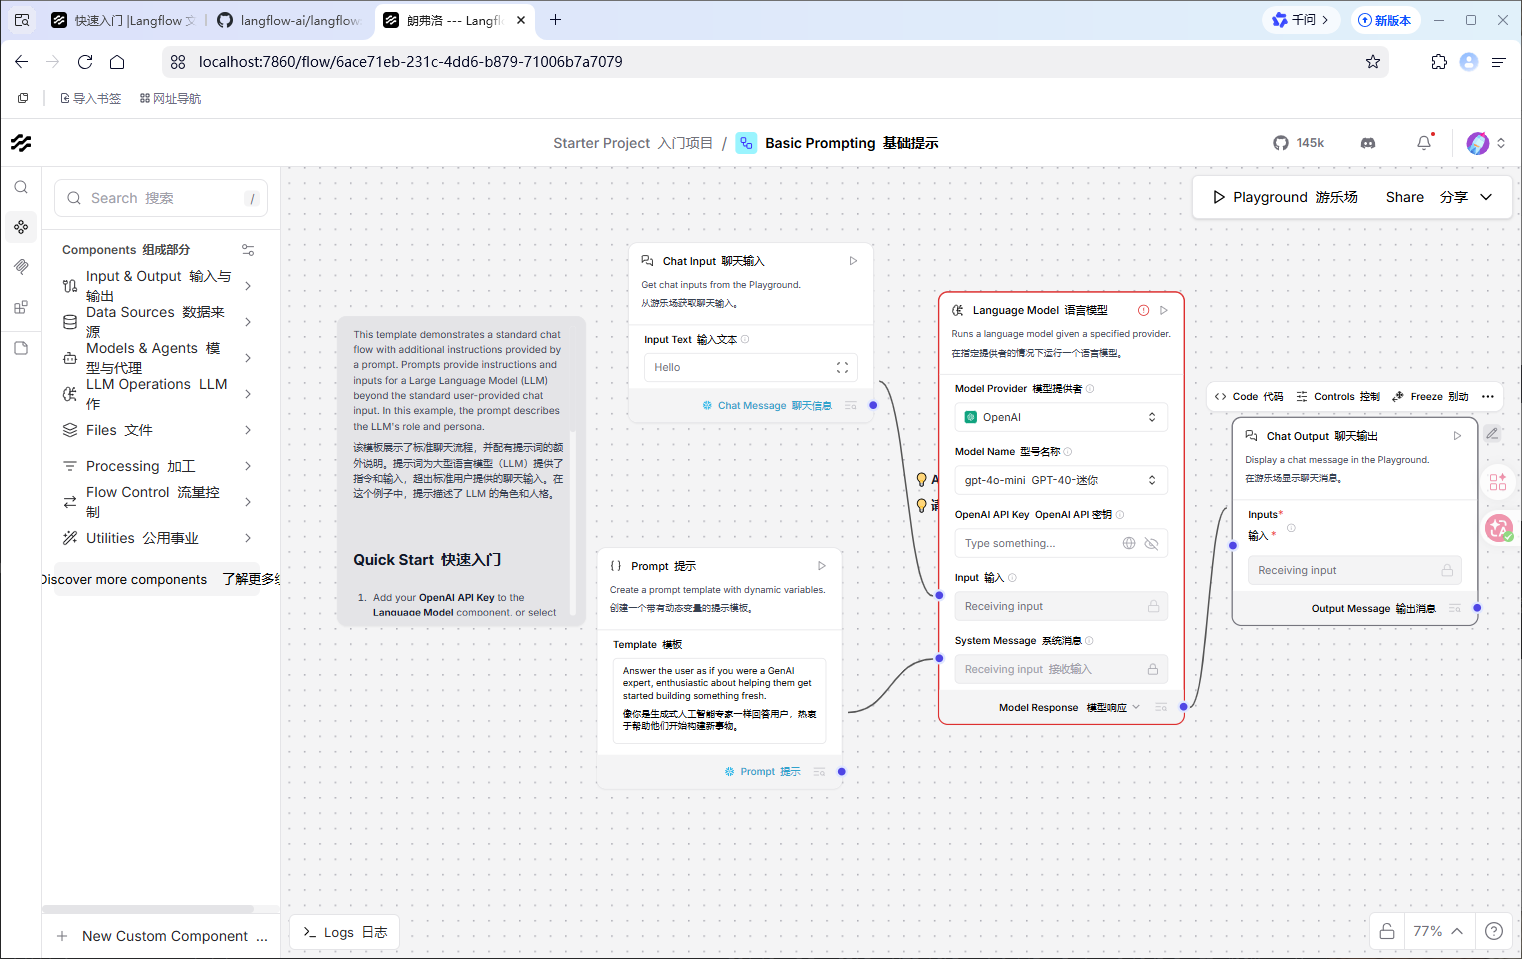The image size is (1522, 959).
Task: Select the components sidebar icon
Action: (x=21, y=227)
